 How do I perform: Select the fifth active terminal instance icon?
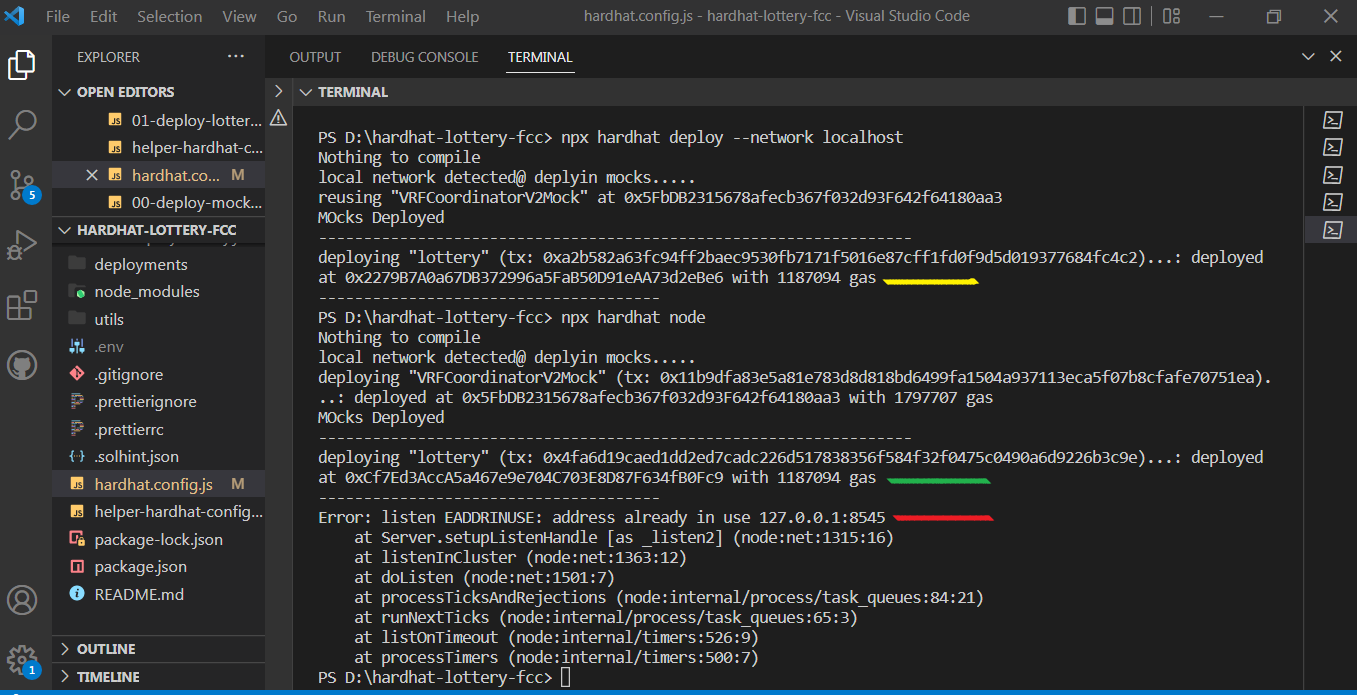tap(1332, 230)
